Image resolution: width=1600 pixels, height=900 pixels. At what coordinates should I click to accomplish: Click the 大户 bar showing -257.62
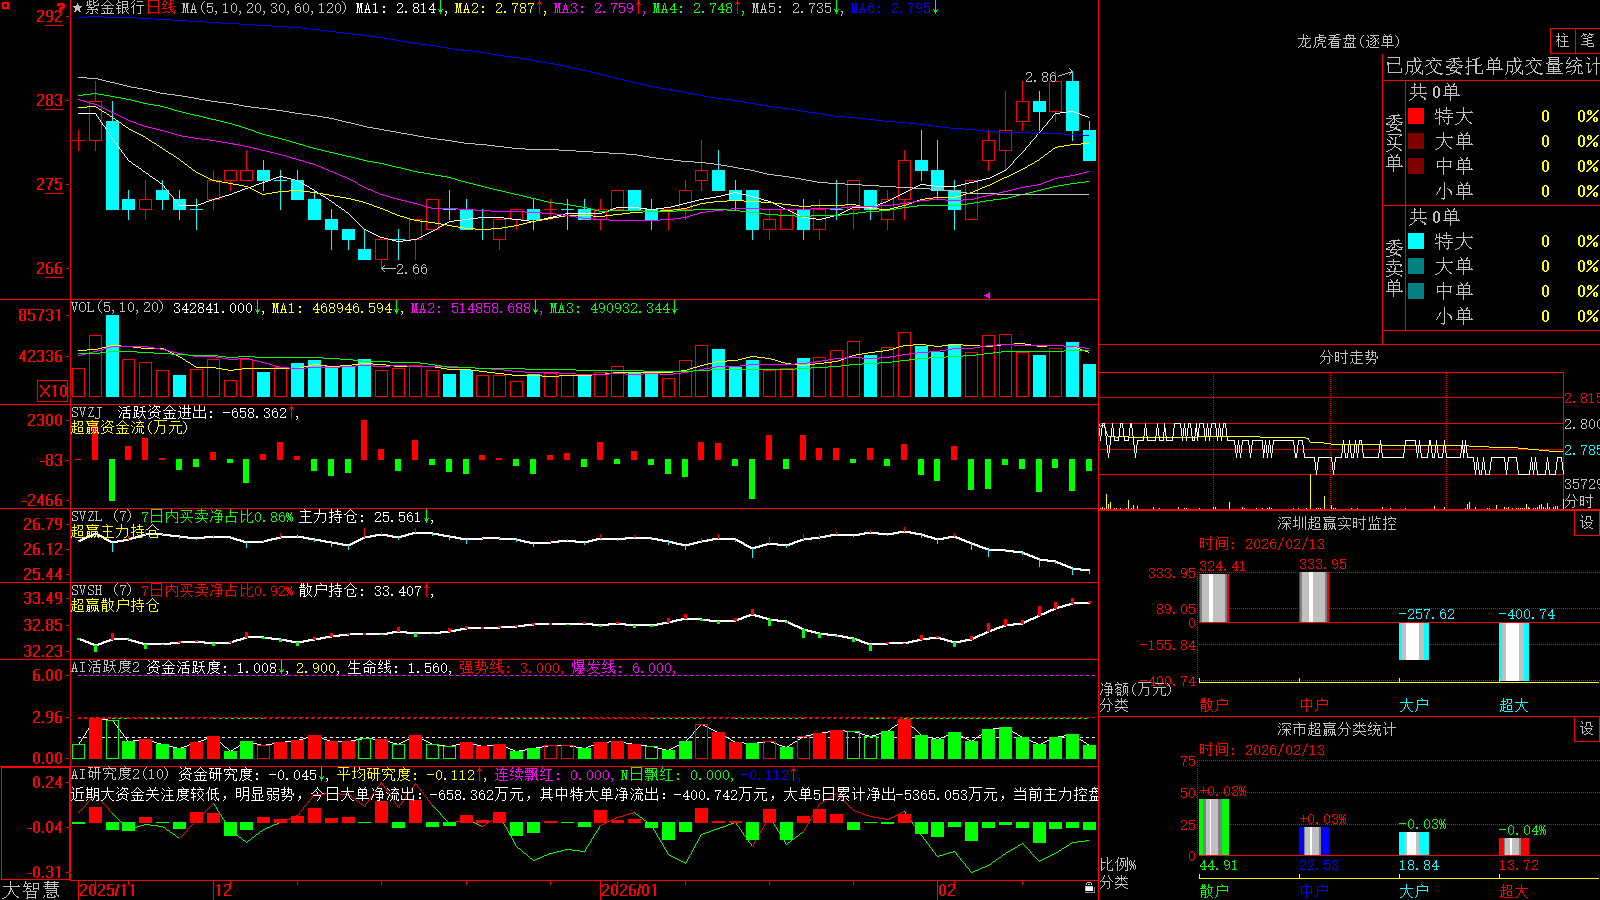(x=1414, y=641)
